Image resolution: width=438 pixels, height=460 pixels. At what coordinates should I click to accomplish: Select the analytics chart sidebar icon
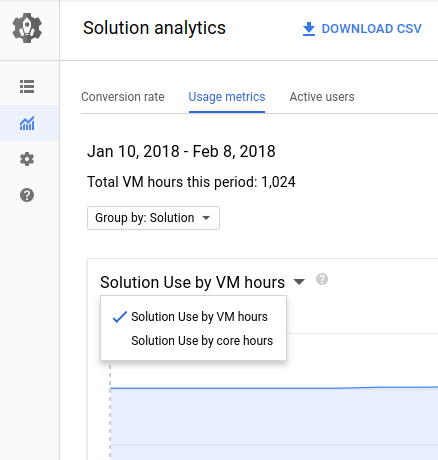(x=27, y=123)
